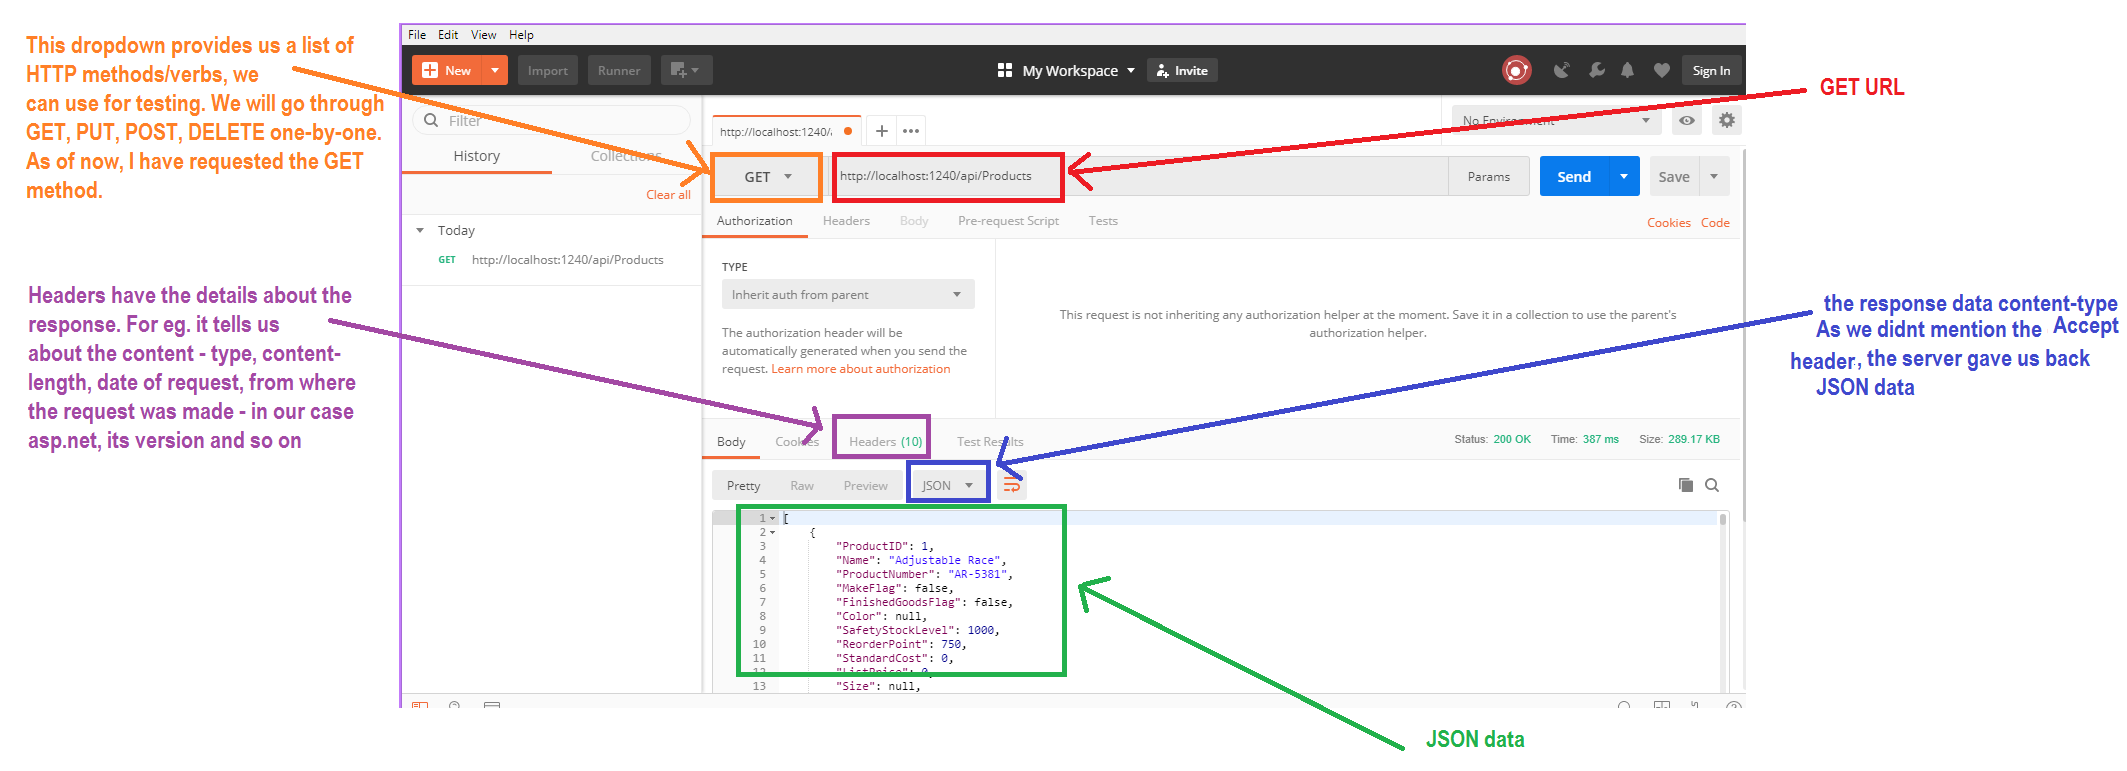The image size is (2127, 771).
Task: Switch response view to Raw
Action: (801, 486)
